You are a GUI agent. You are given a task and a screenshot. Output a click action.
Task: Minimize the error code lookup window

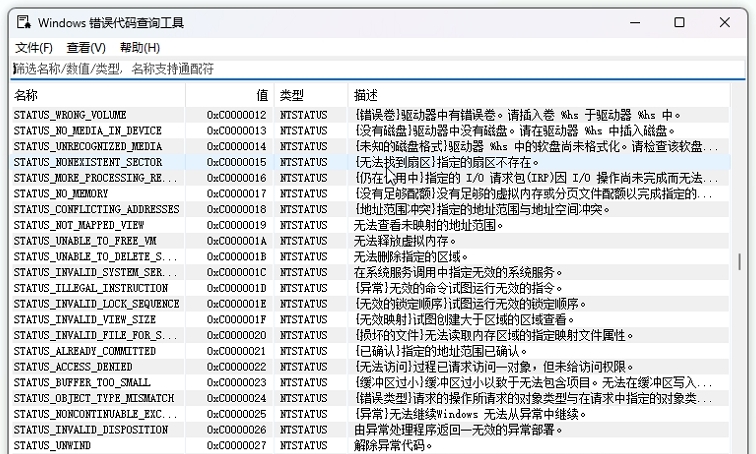tap(635, 22)
